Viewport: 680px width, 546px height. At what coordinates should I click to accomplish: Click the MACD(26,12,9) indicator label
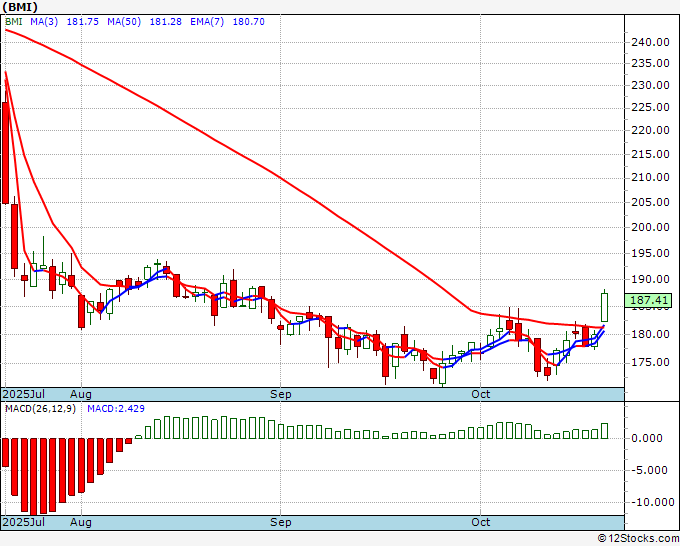click(x=40, y=409)
